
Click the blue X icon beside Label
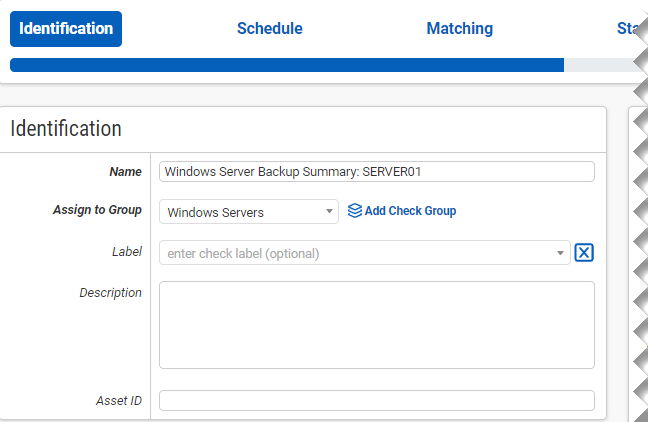585,253
